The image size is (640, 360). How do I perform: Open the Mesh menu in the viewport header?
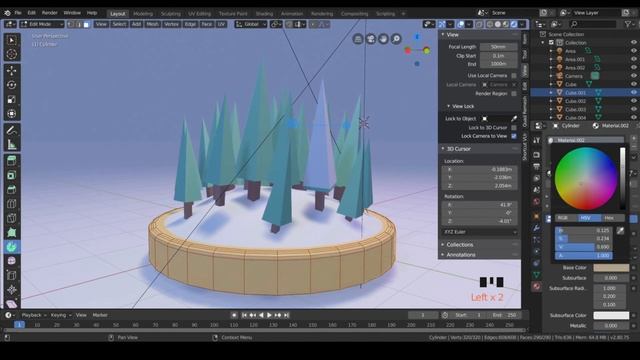(x=153, y=24)
